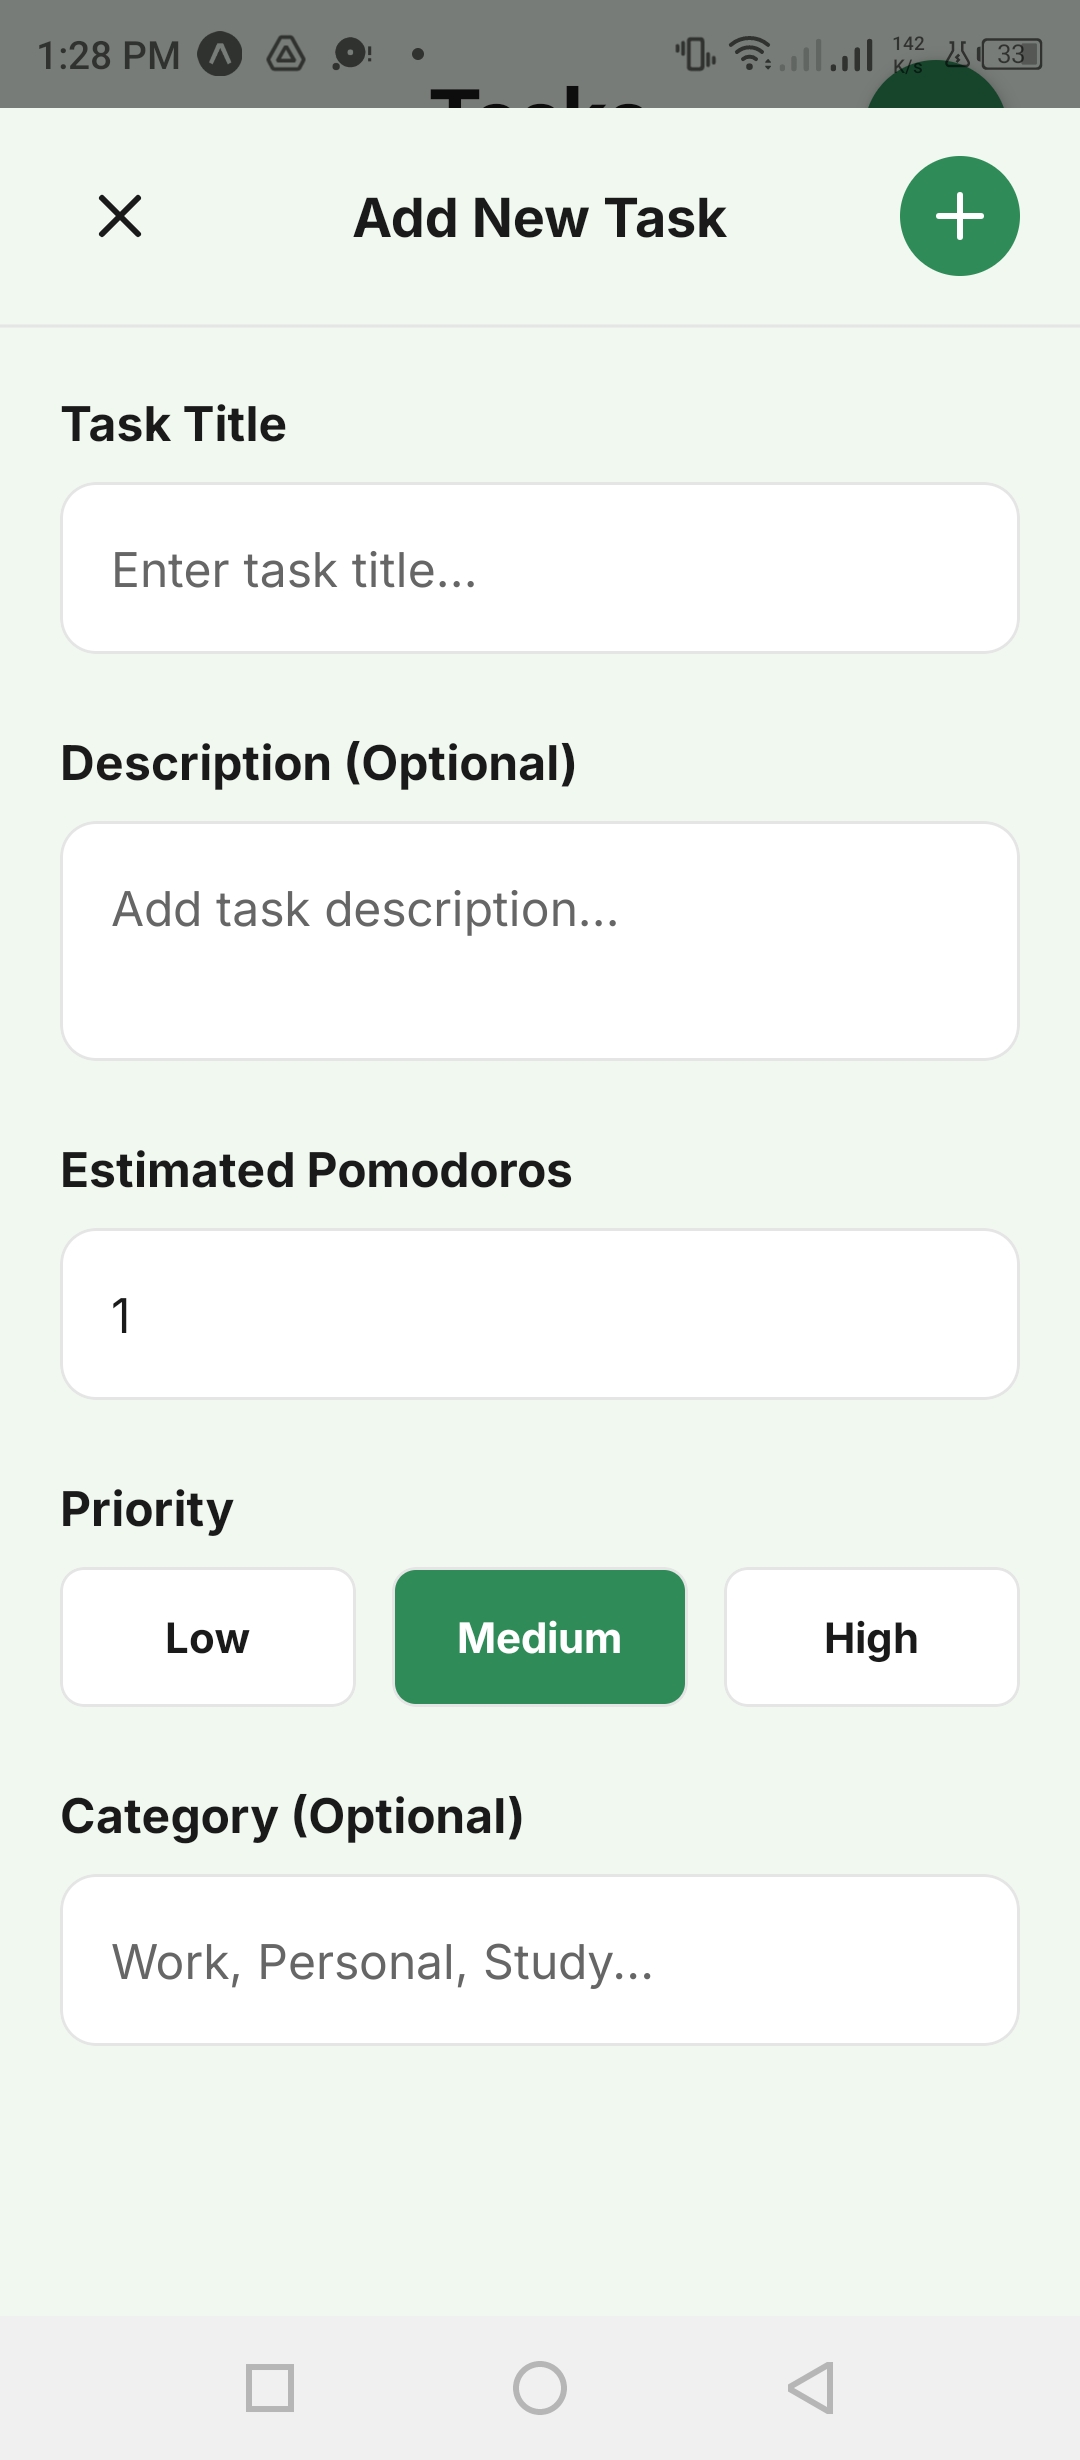Viewport: 1080px width, 2460px height.
Task: Open recent apps with the square button
Action: 270,2388
